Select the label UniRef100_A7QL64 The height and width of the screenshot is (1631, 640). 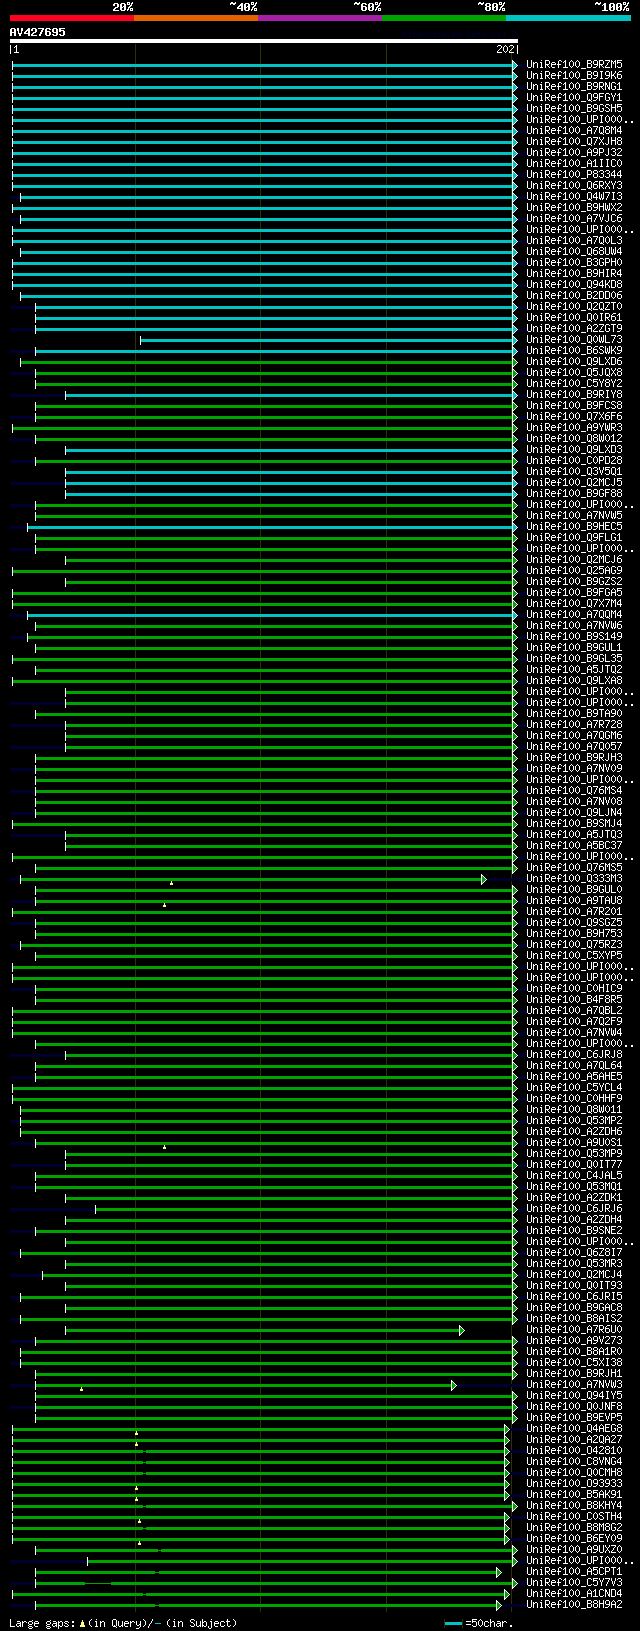[x=574, y=1066]
